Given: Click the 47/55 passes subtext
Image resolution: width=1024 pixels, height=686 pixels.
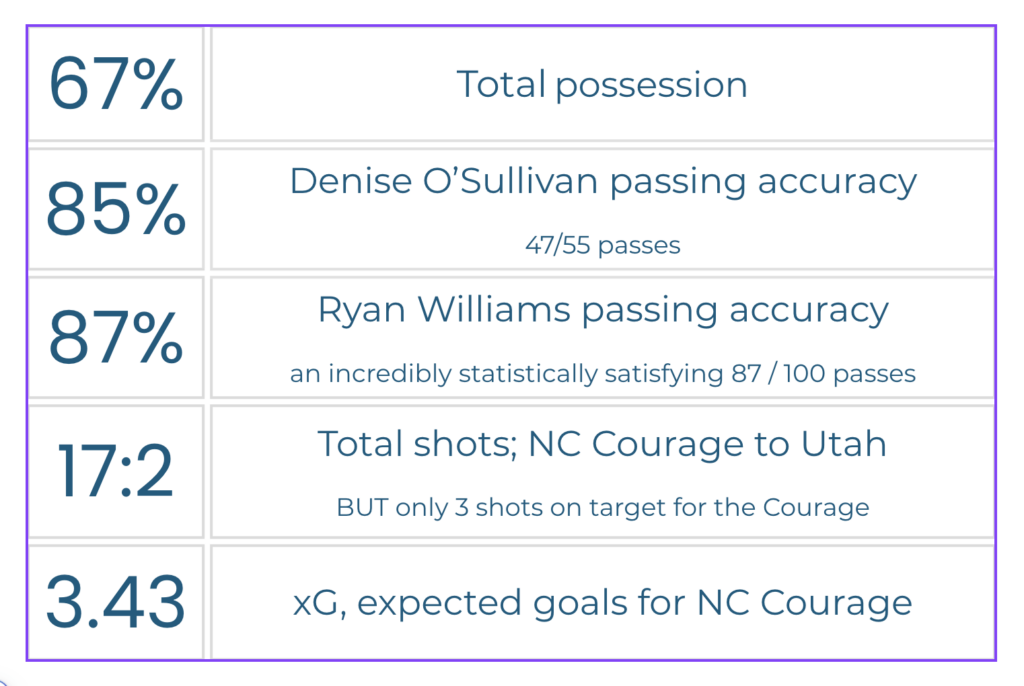Looking at the screenshot, I should click(603, 245).
